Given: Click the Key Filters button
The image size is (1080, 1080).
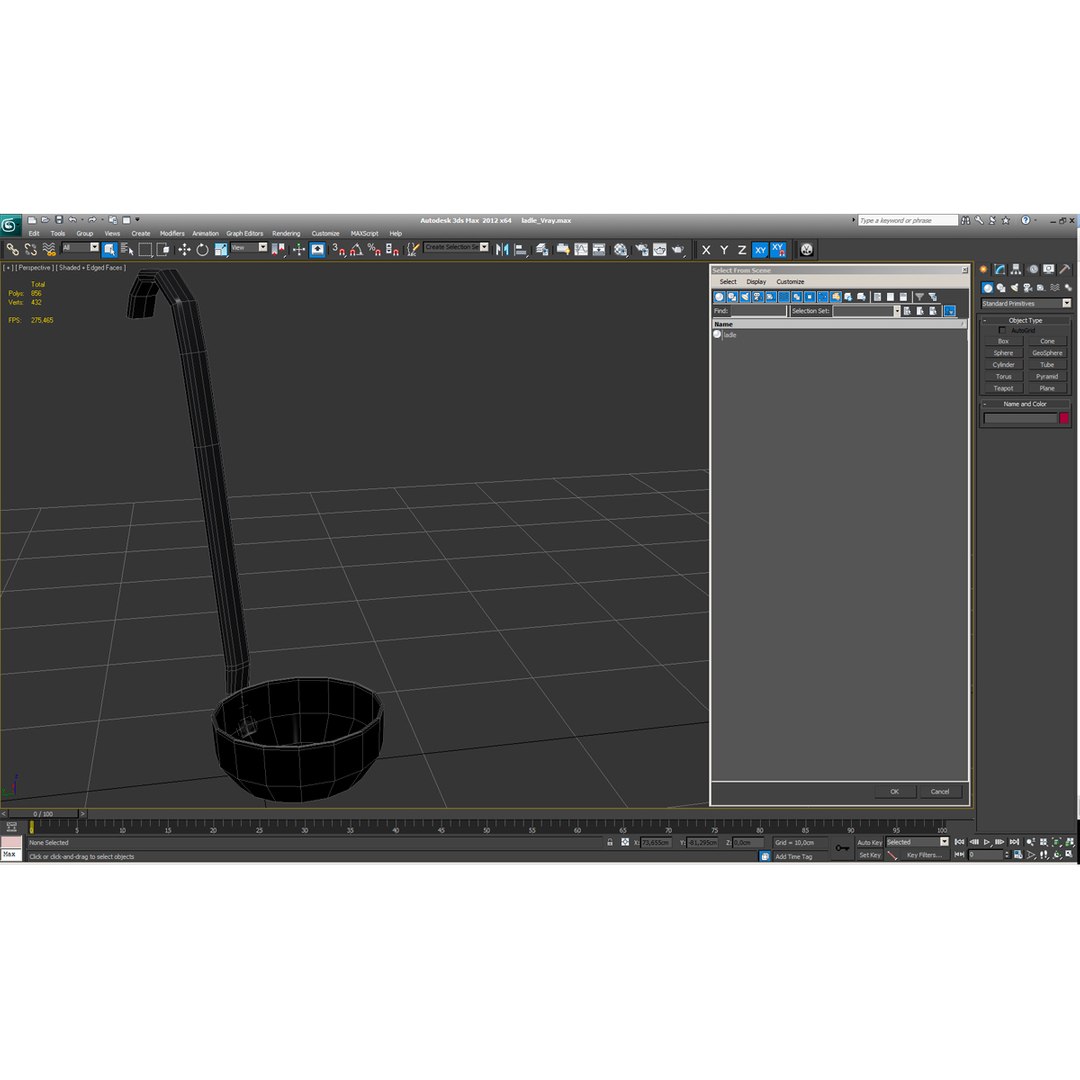Looking at the screenshot, I should tap(924, 855).
